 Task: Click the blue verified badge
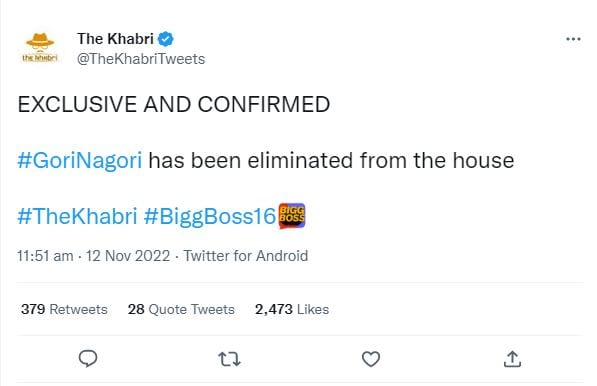(x=166, y=39)
